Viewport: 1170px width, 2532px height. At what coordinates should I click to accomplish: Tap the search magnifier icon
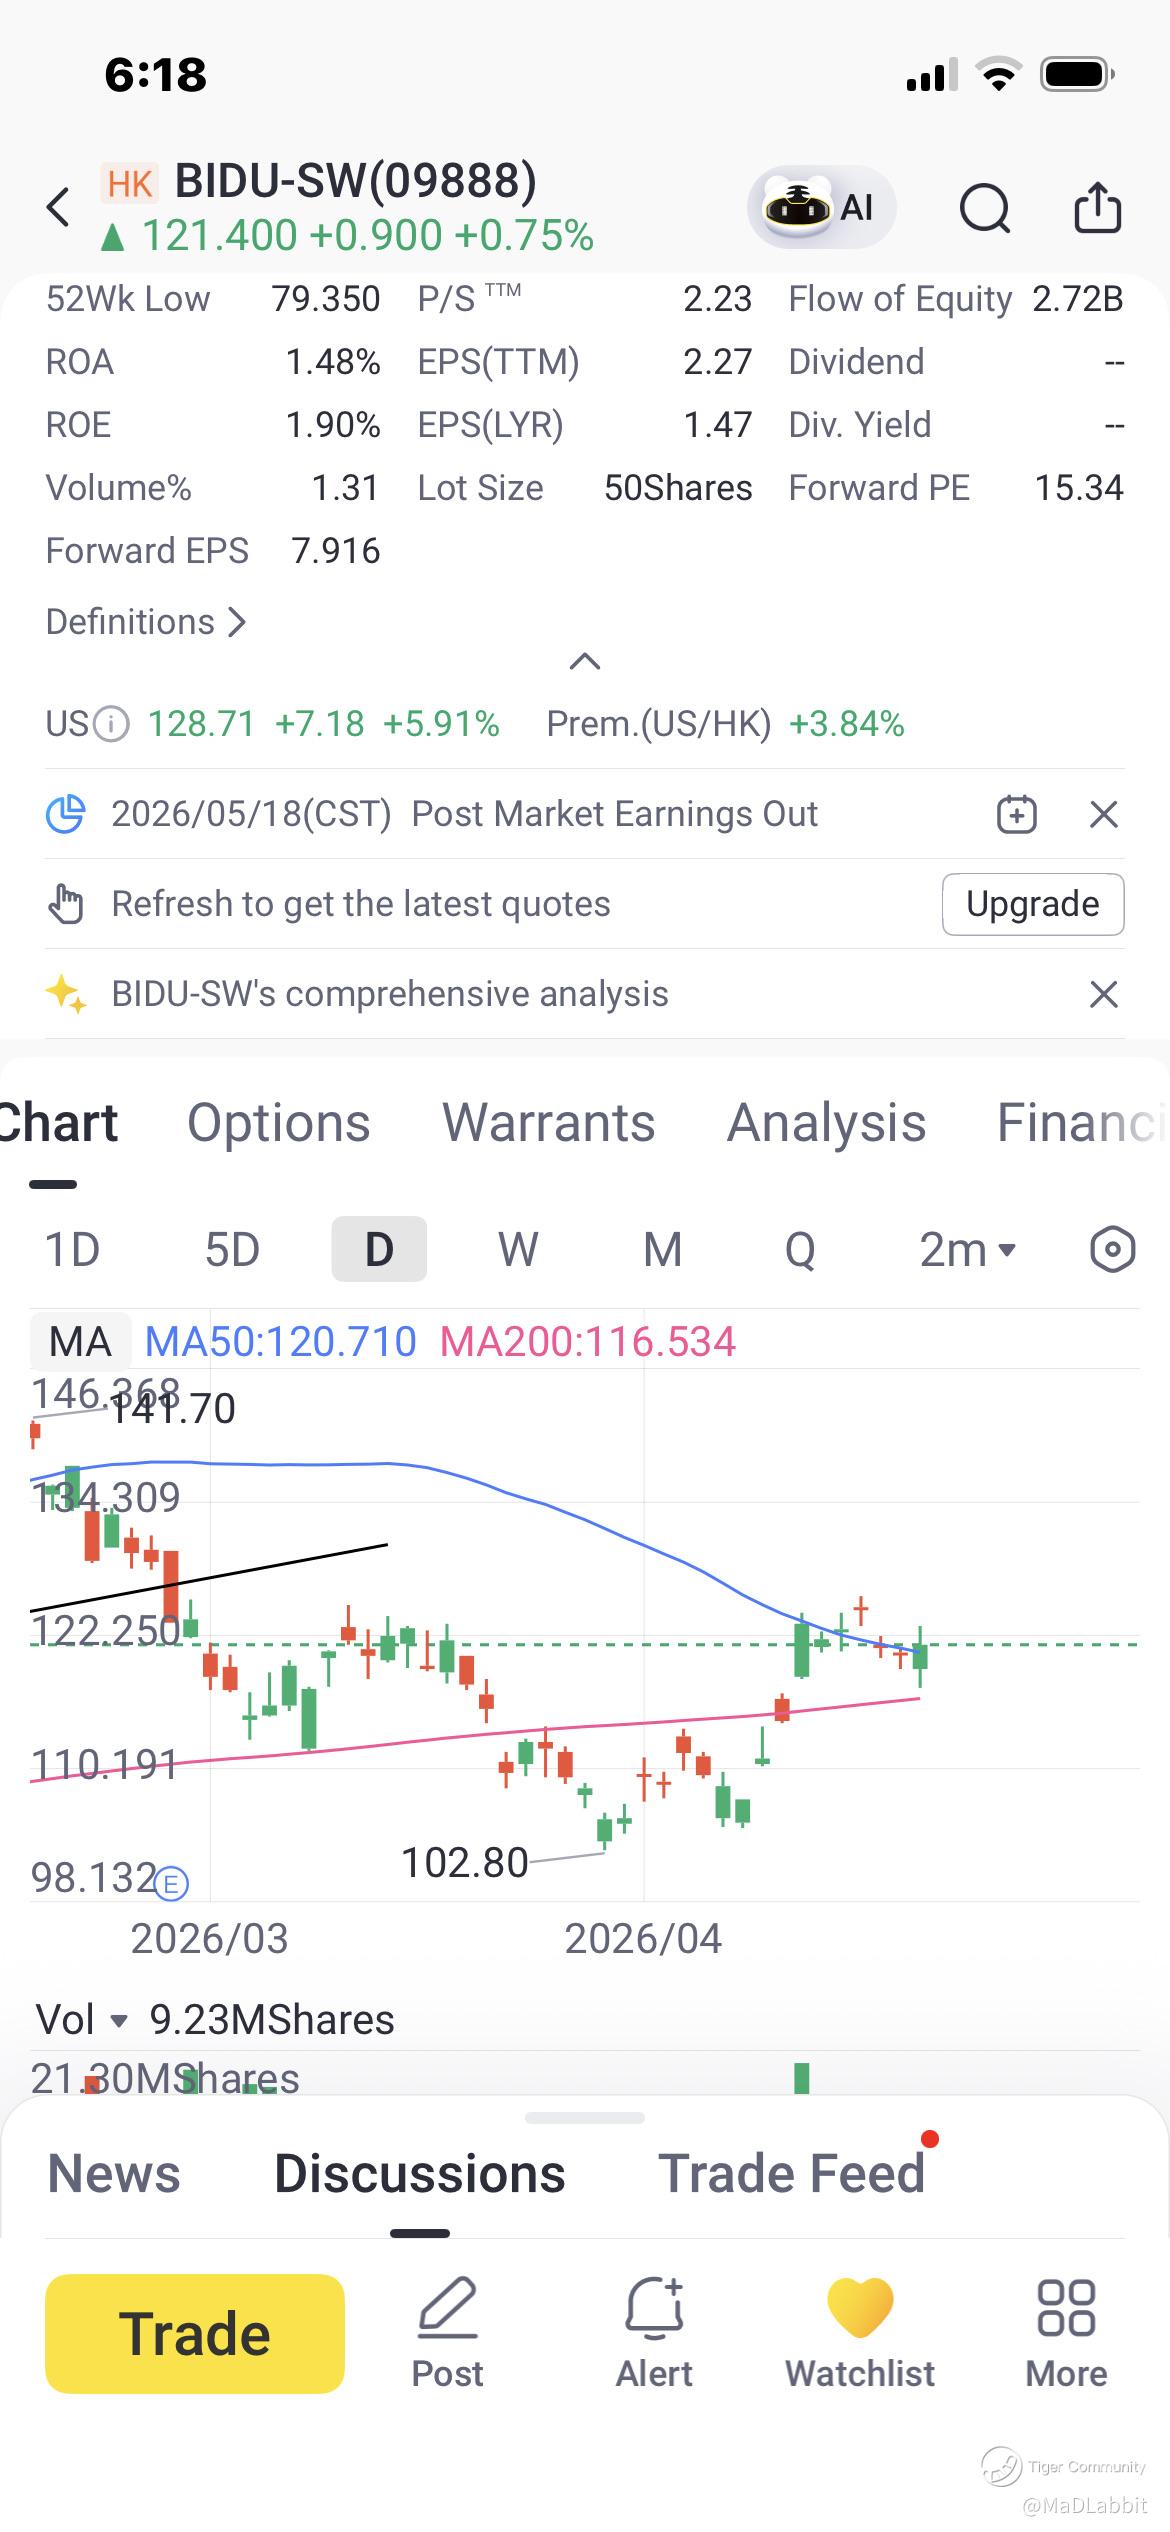[x=985, y=208]
